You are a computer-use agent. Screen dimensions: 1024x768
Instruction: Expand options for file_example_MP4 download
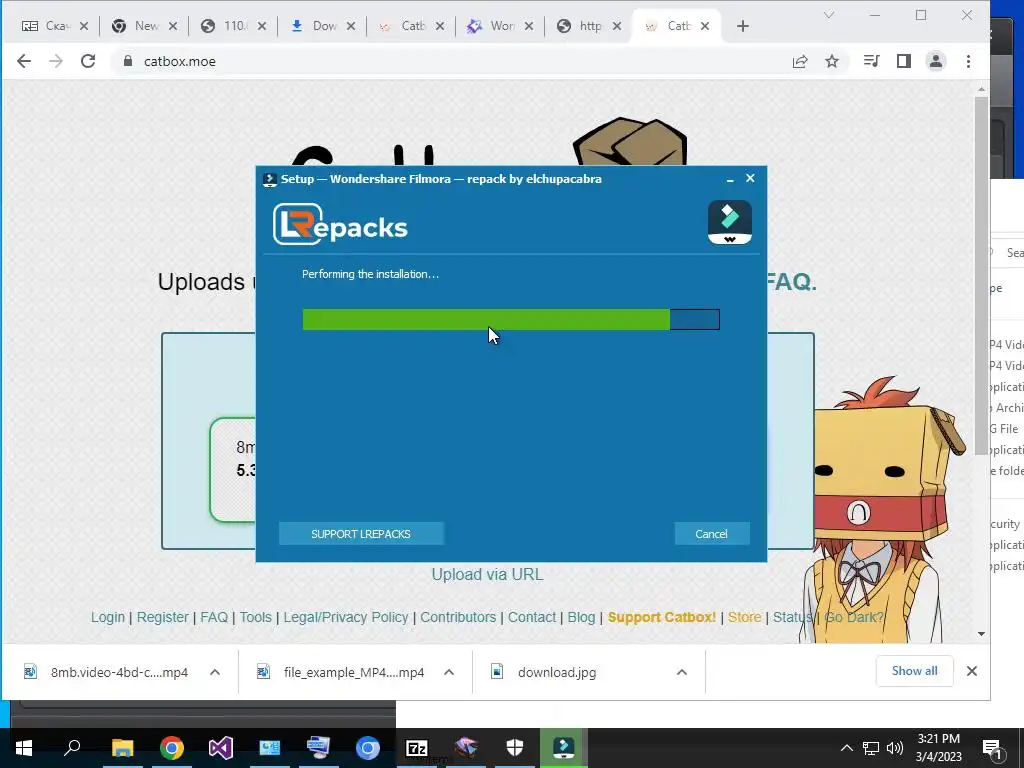coord(449,672)
